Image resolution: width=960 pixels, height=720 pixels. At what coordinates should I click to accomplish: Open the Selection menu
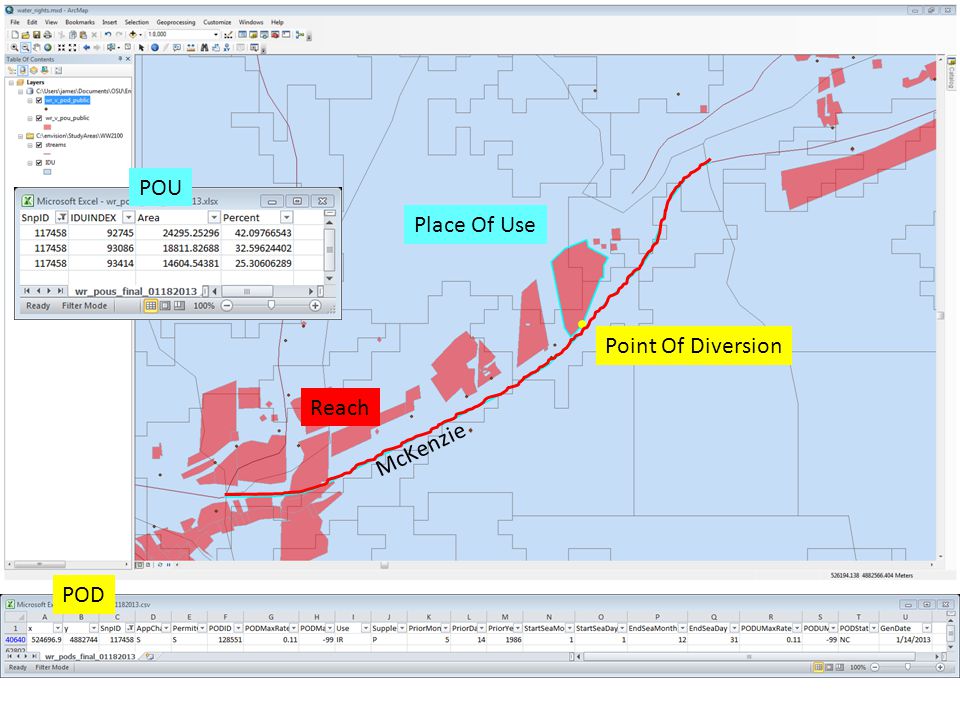[137, 22]
